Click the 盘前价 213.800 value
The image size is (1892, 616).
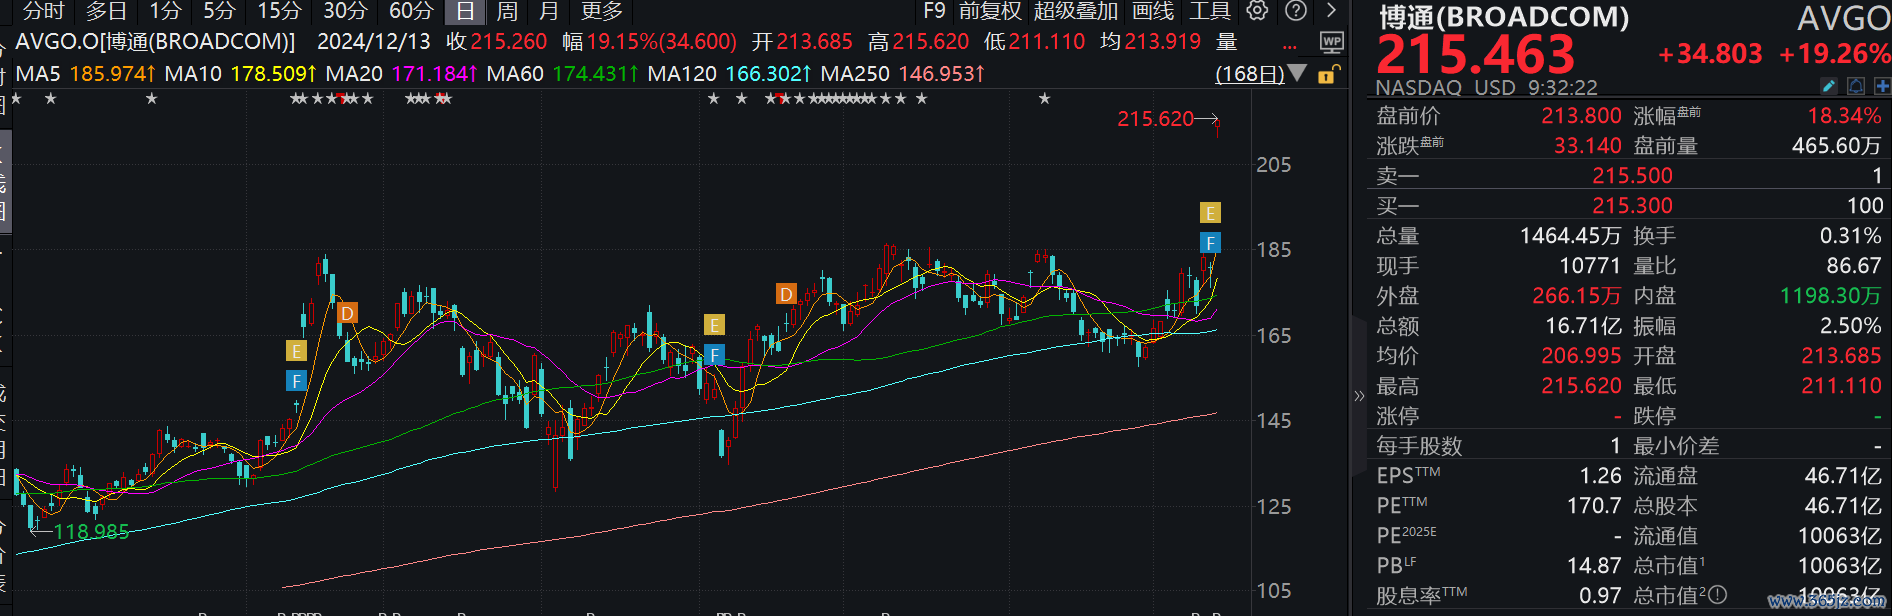coord(1581,116)
